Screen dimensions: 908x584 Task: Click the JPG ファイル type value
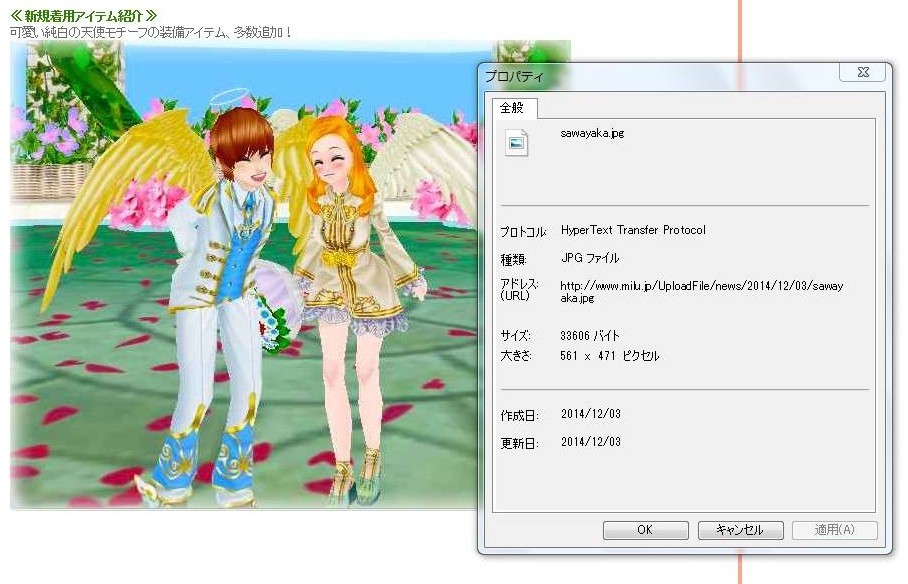(590, 258)
